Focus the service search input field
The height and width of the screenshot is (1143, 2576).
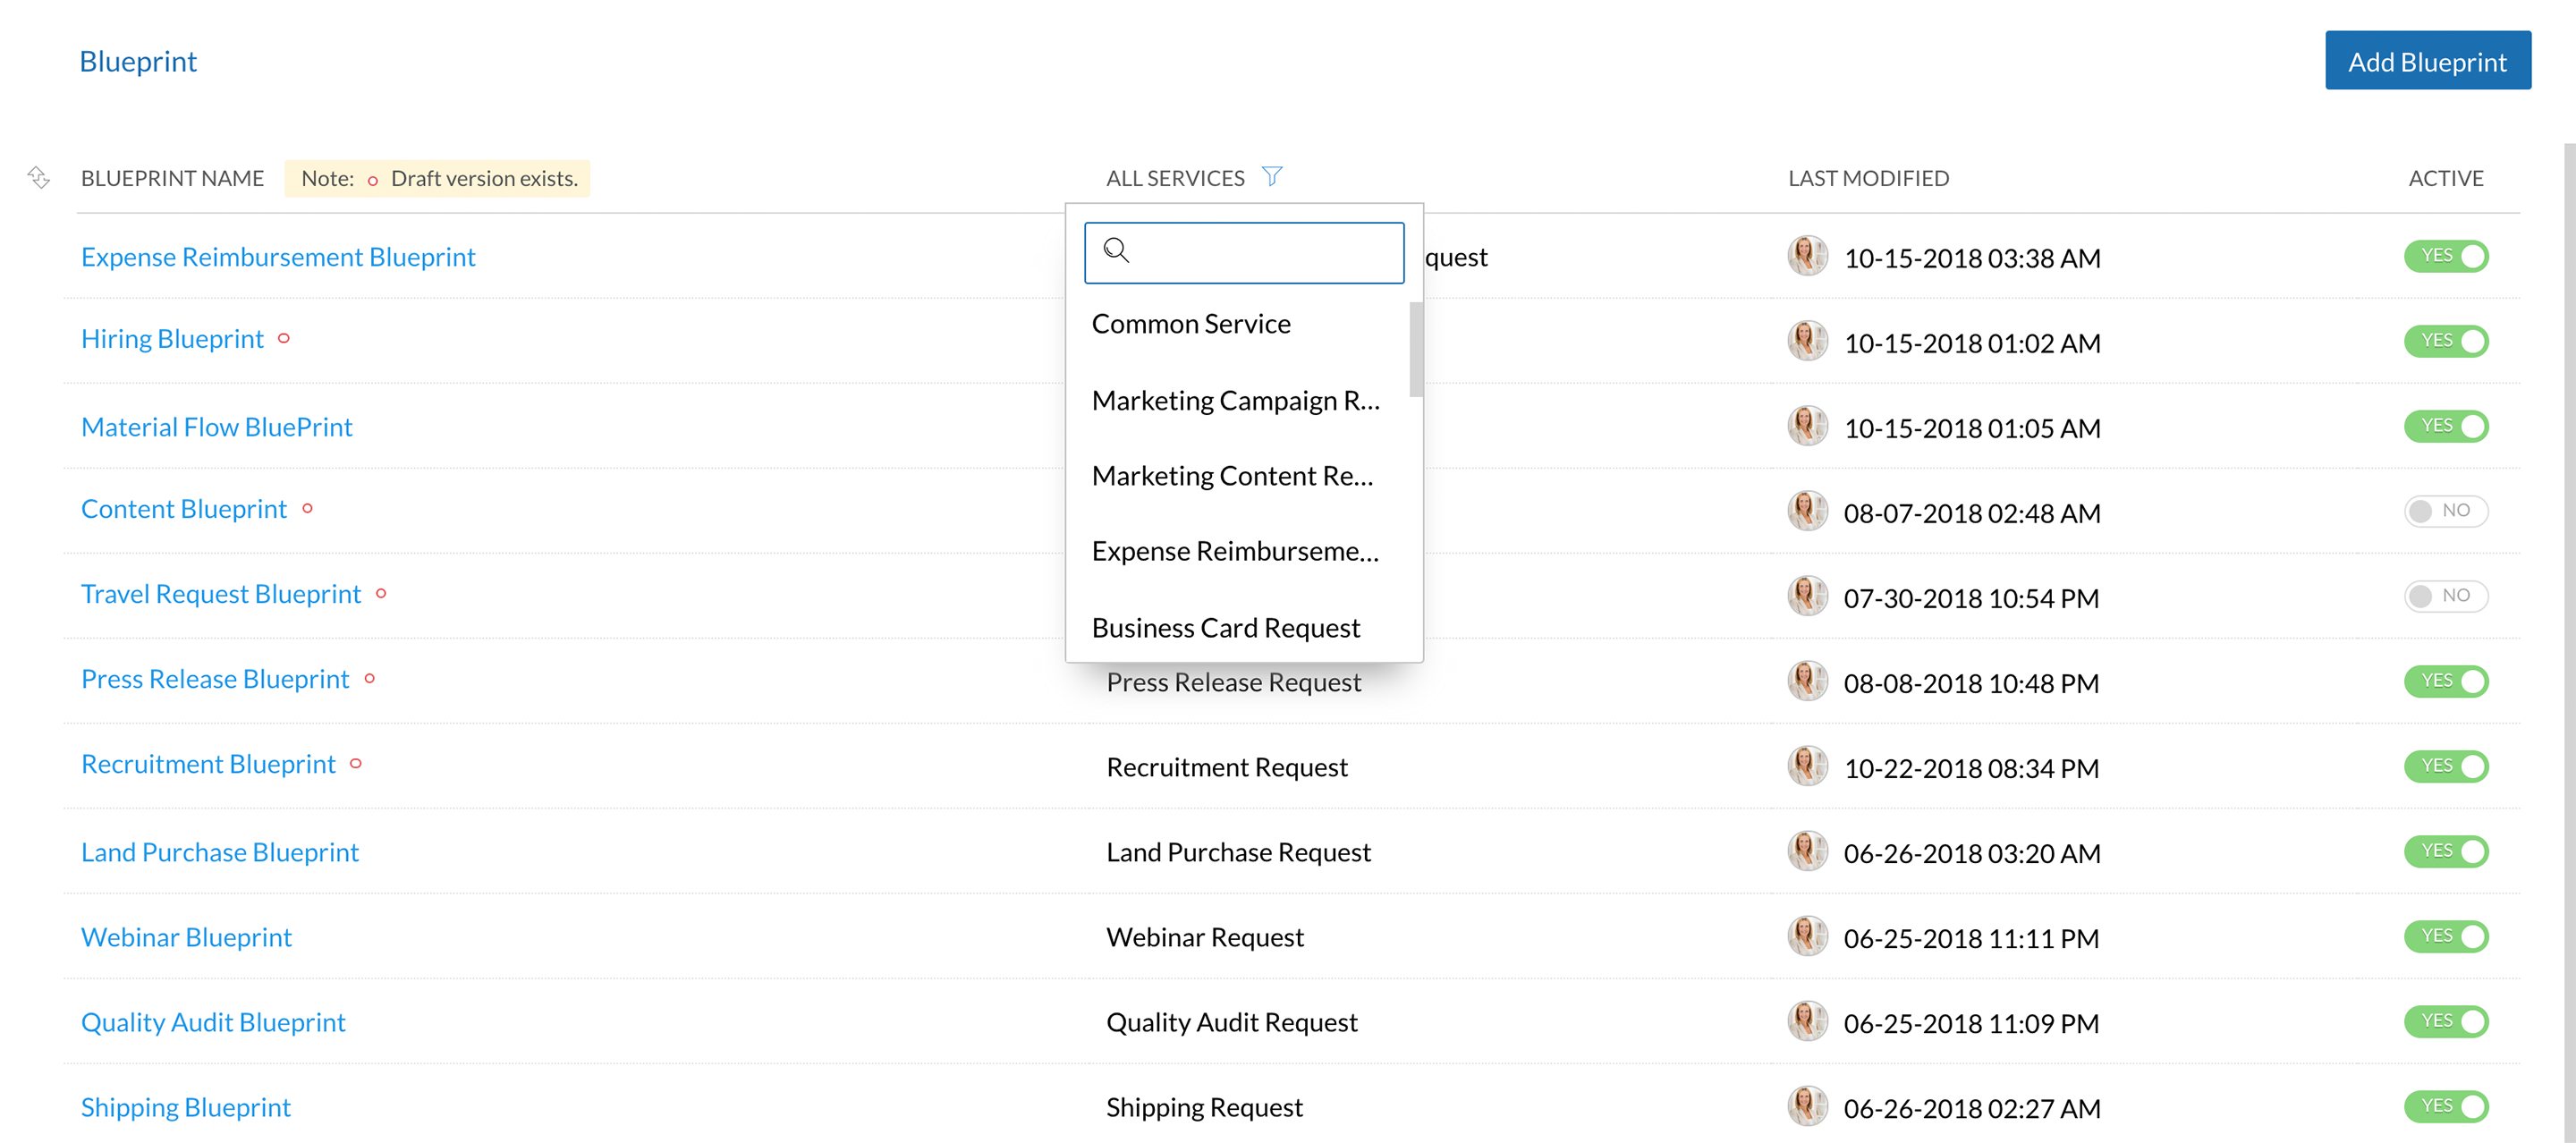tap(1262, 252)
